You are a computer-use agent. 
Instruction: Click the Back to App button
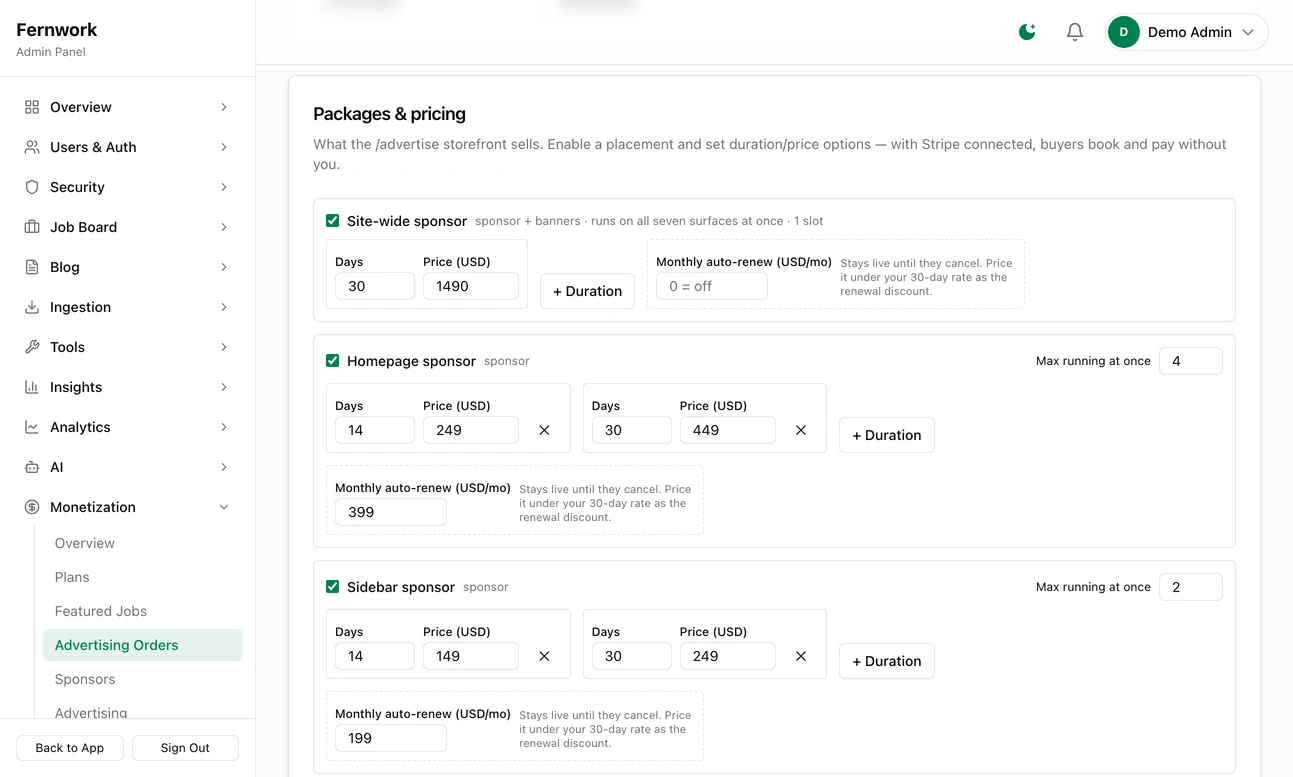[x=70, y=748]
